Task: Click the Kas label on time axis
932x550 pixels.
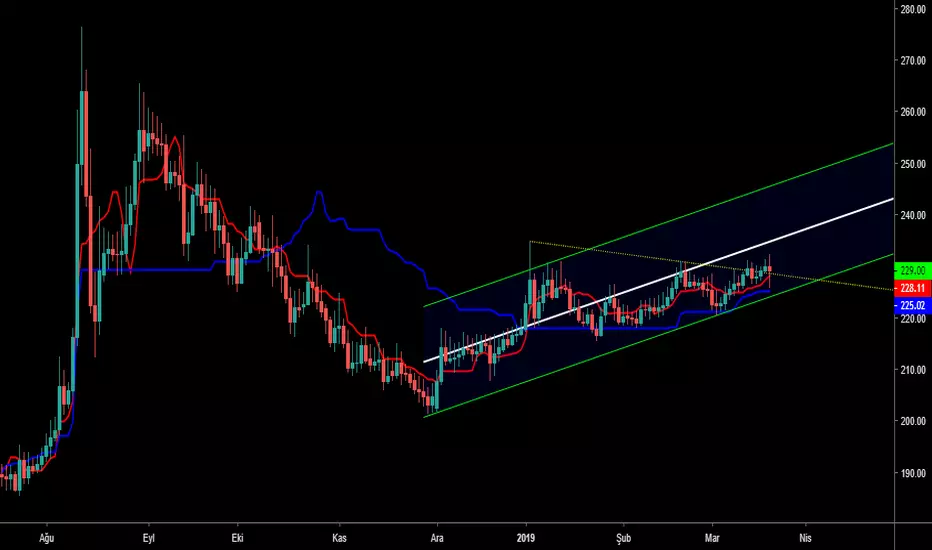Action: [x=339, y=538]
